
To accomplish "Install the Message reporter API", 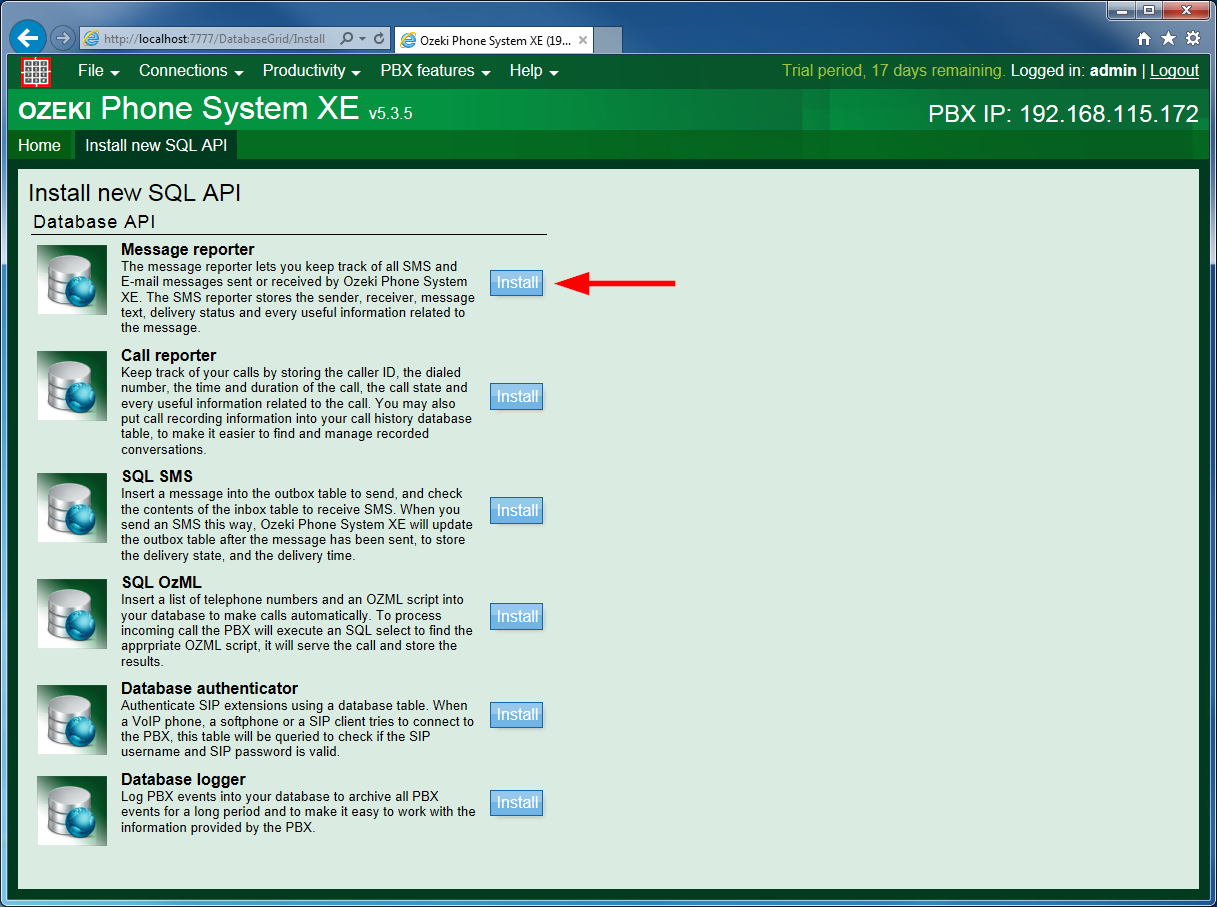I will (x=516, y=283).
